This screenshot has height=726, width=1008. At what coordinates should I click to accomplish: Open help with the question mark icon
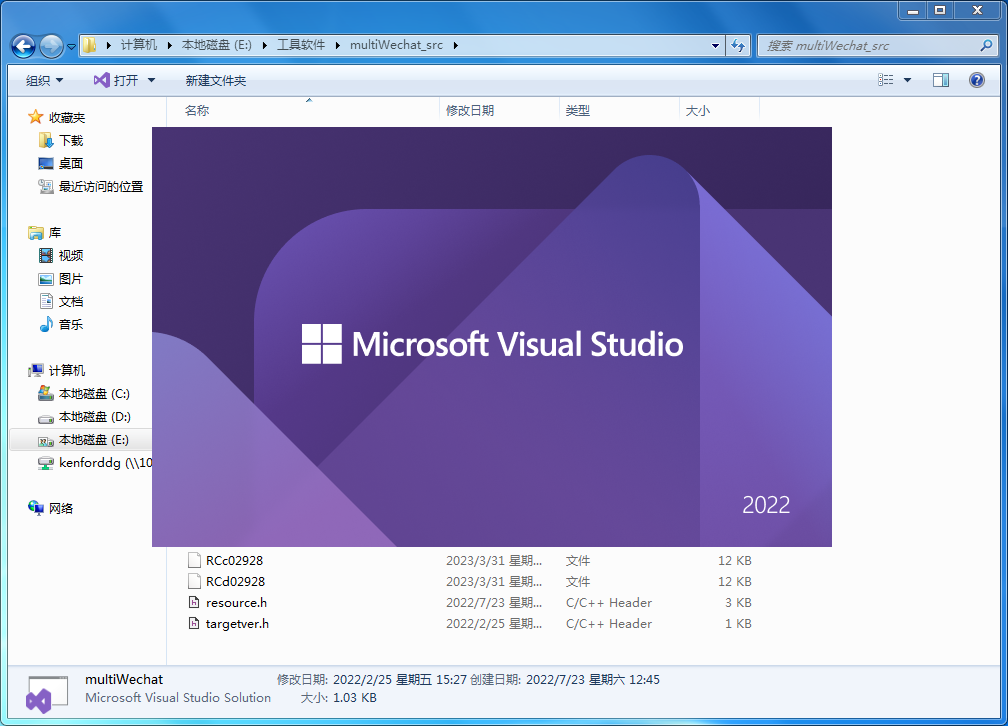976,80
